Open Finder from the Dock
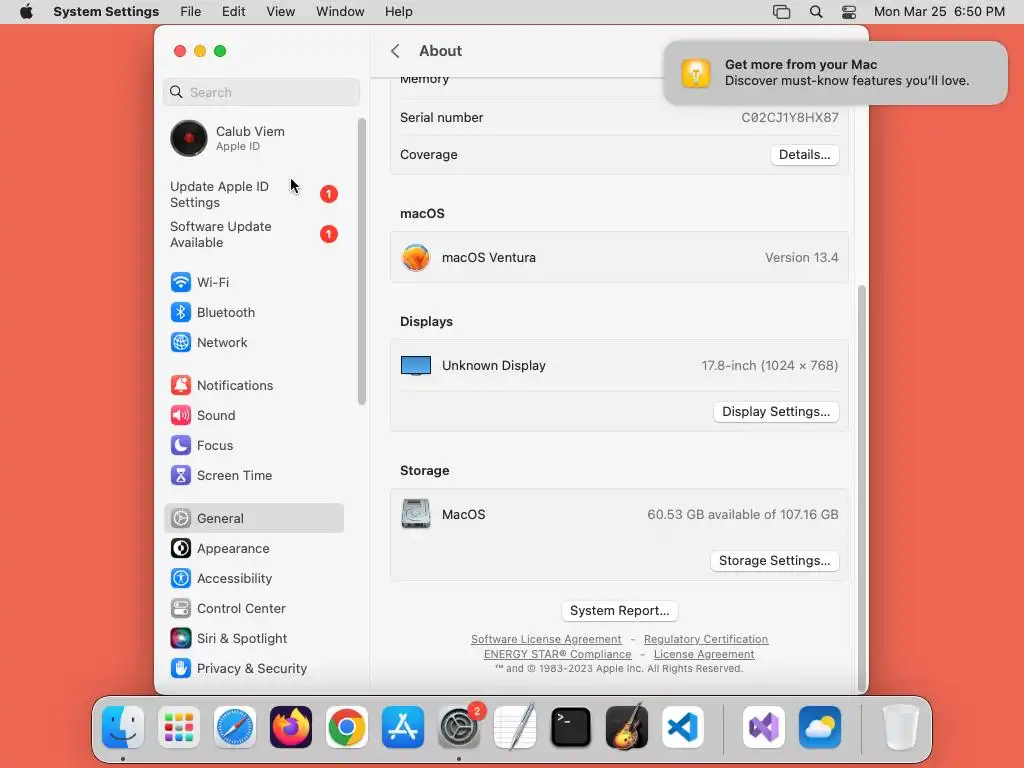Image resolution: width=1024 pixels, height=768 pixels. click(x=123, y=727)
